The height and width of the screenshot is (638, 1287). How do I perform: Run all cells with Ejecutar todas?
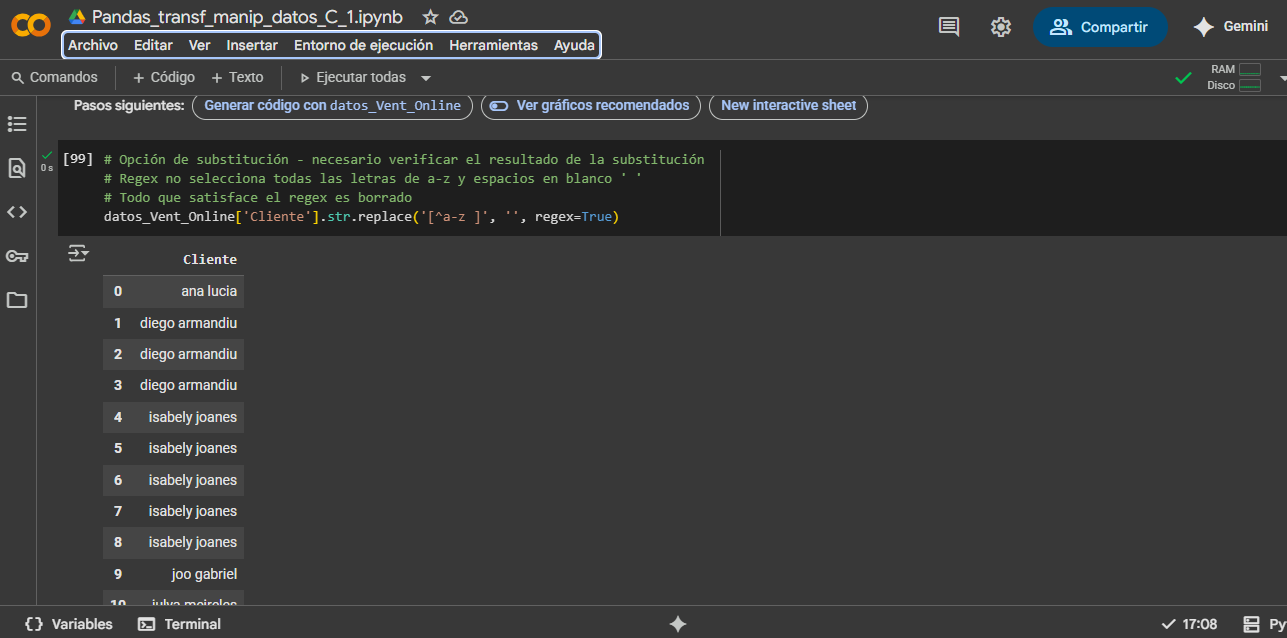[x=353, y=77]
